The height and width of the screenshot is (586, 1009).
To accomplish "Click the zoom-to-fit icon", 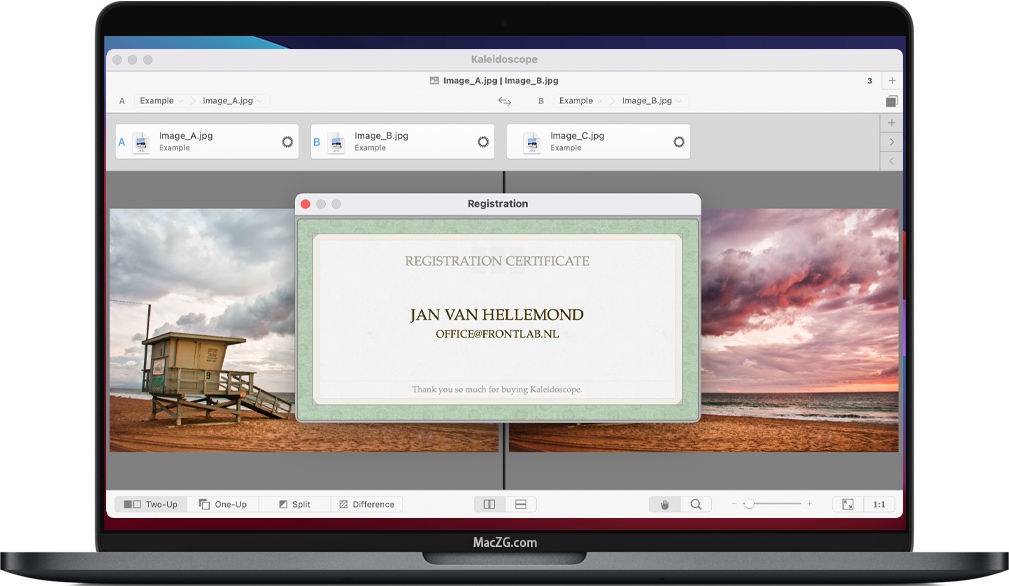I will tap(848, 504).
